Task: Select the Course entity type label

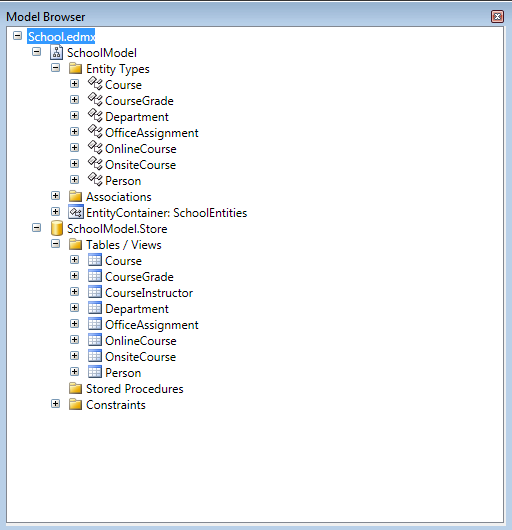Action: tap(123, 85)
